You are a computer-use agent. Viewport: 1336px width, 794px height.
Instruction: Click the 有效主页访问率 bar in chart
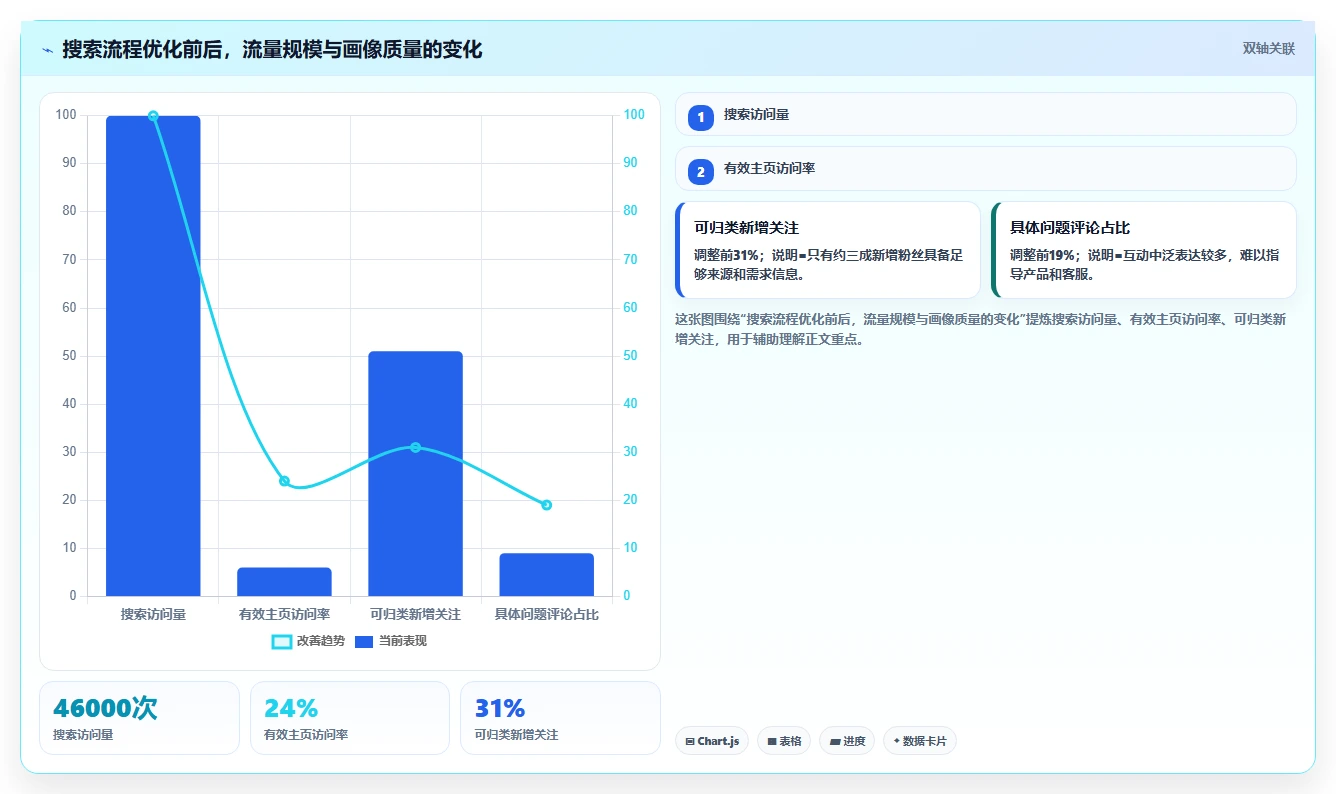pos(284,582)
